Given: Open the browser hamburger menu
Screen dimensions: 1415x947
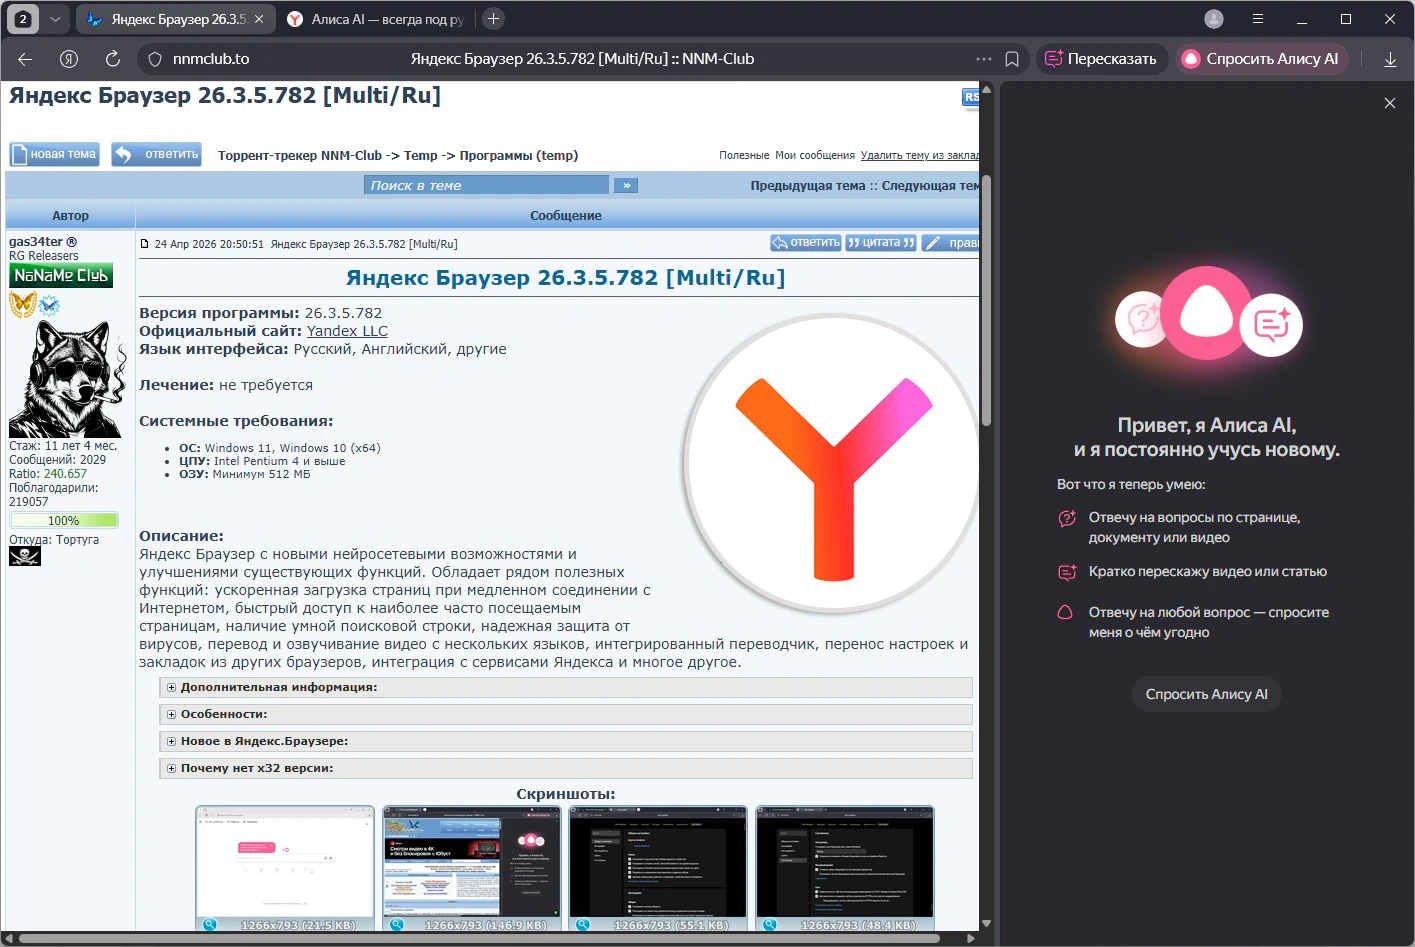Looking at the screenshot, I should tap(1258, 18).
